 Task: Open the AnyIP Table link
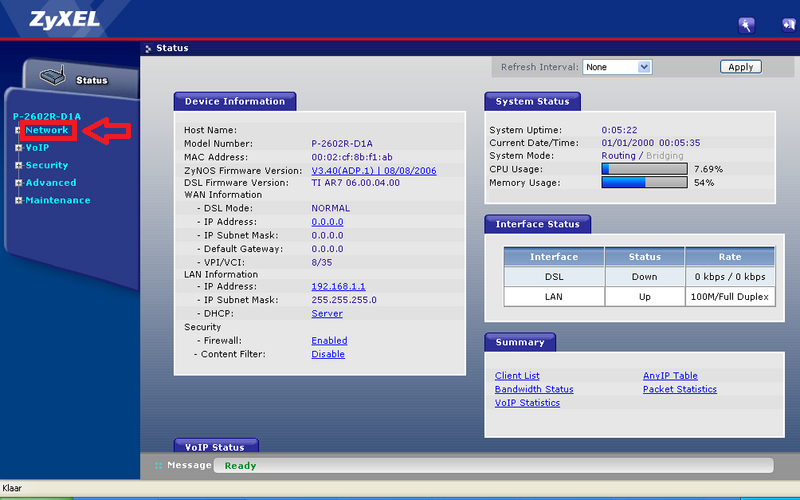pyautogui.click(x=670, y=376)
